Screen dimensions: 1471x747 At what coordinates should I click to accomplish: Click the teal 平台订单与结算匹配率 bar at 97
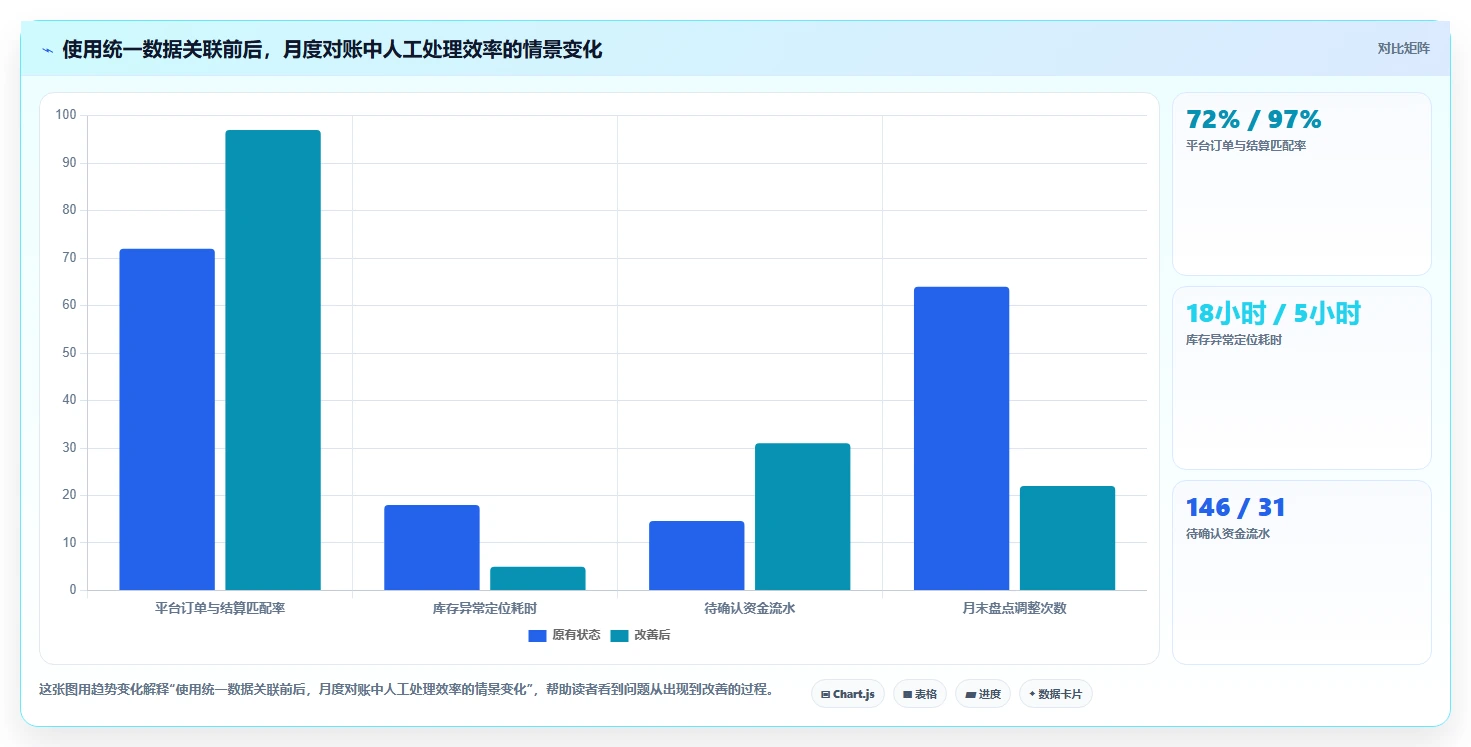[x=273, y=360]
